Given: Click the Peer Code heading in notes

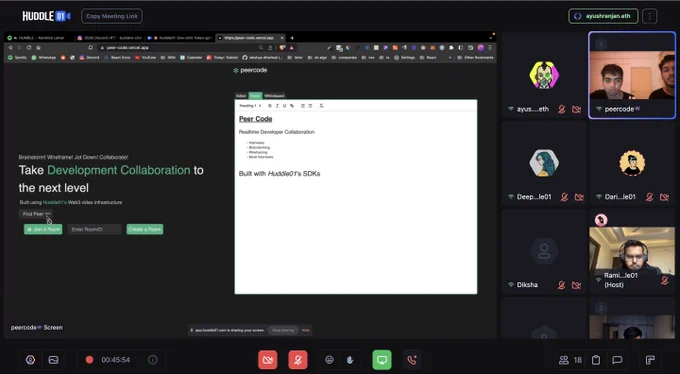Looking at the screenshot, I should 255,119.
